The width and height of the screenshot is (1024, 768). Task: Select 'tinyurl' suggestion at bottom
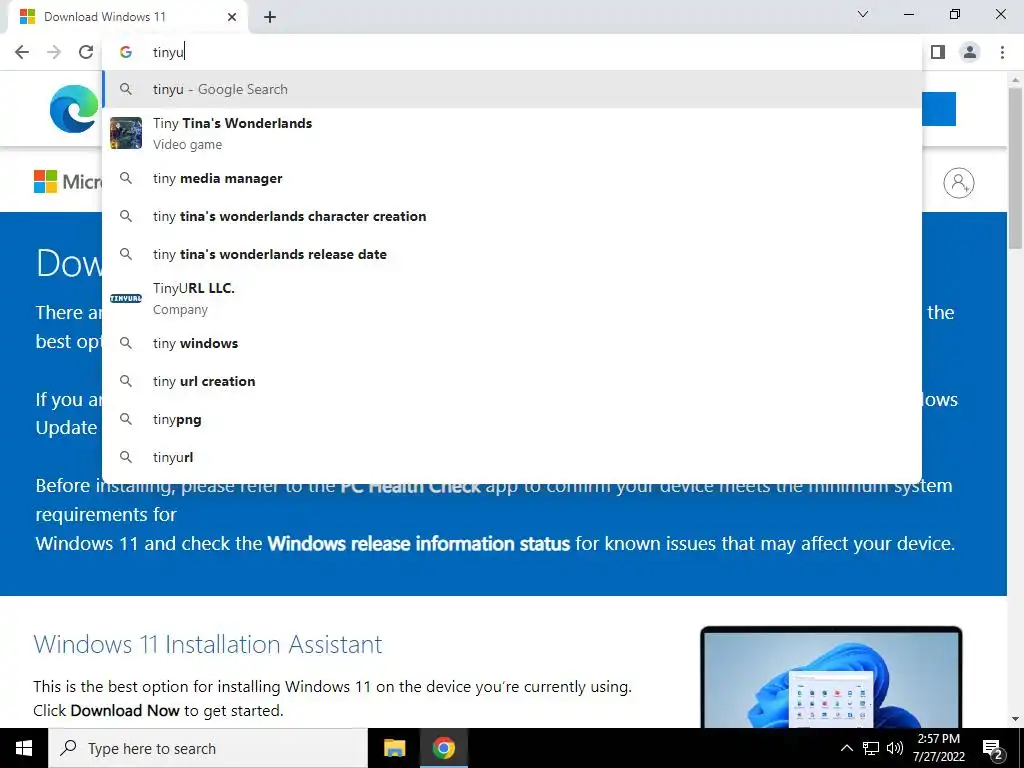point(512,457)
